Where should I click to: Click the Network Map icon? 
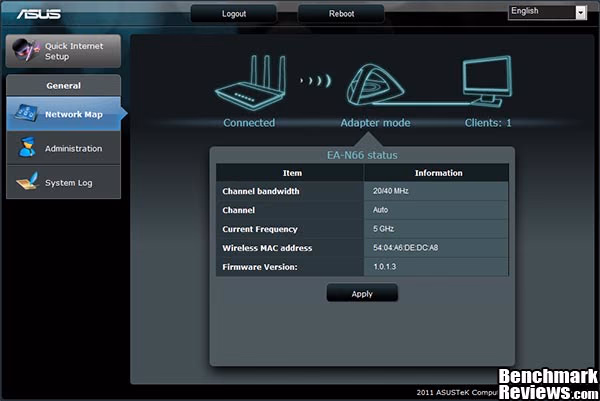click(x=26, y=113)
